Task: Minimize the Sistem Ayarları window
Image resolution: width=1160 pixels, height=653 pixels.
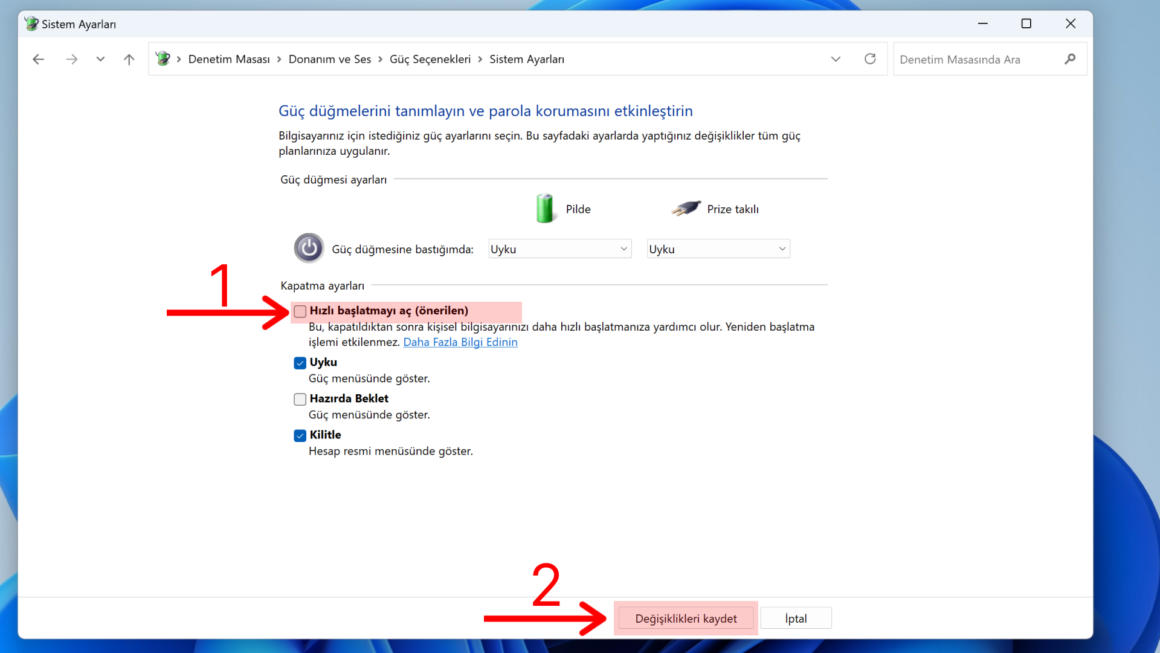Action: (982, 24)
